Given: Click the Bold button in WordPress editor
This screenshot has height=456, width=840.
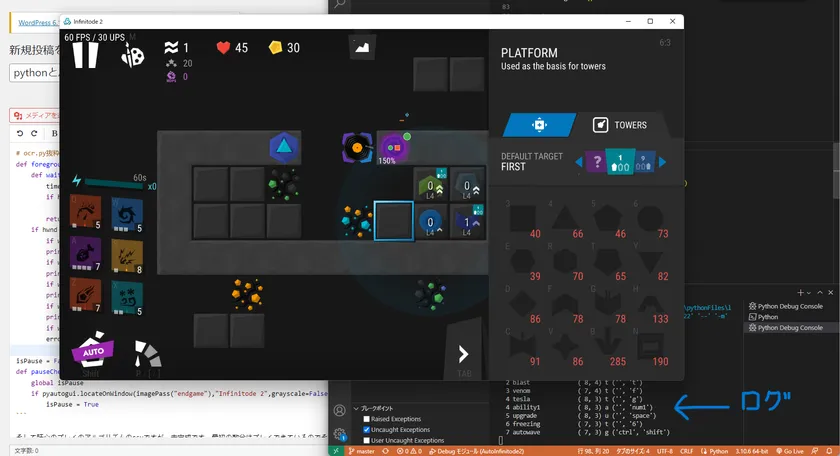Looking at the screenshot, I should pyautogui.click(x=55, y=133).
